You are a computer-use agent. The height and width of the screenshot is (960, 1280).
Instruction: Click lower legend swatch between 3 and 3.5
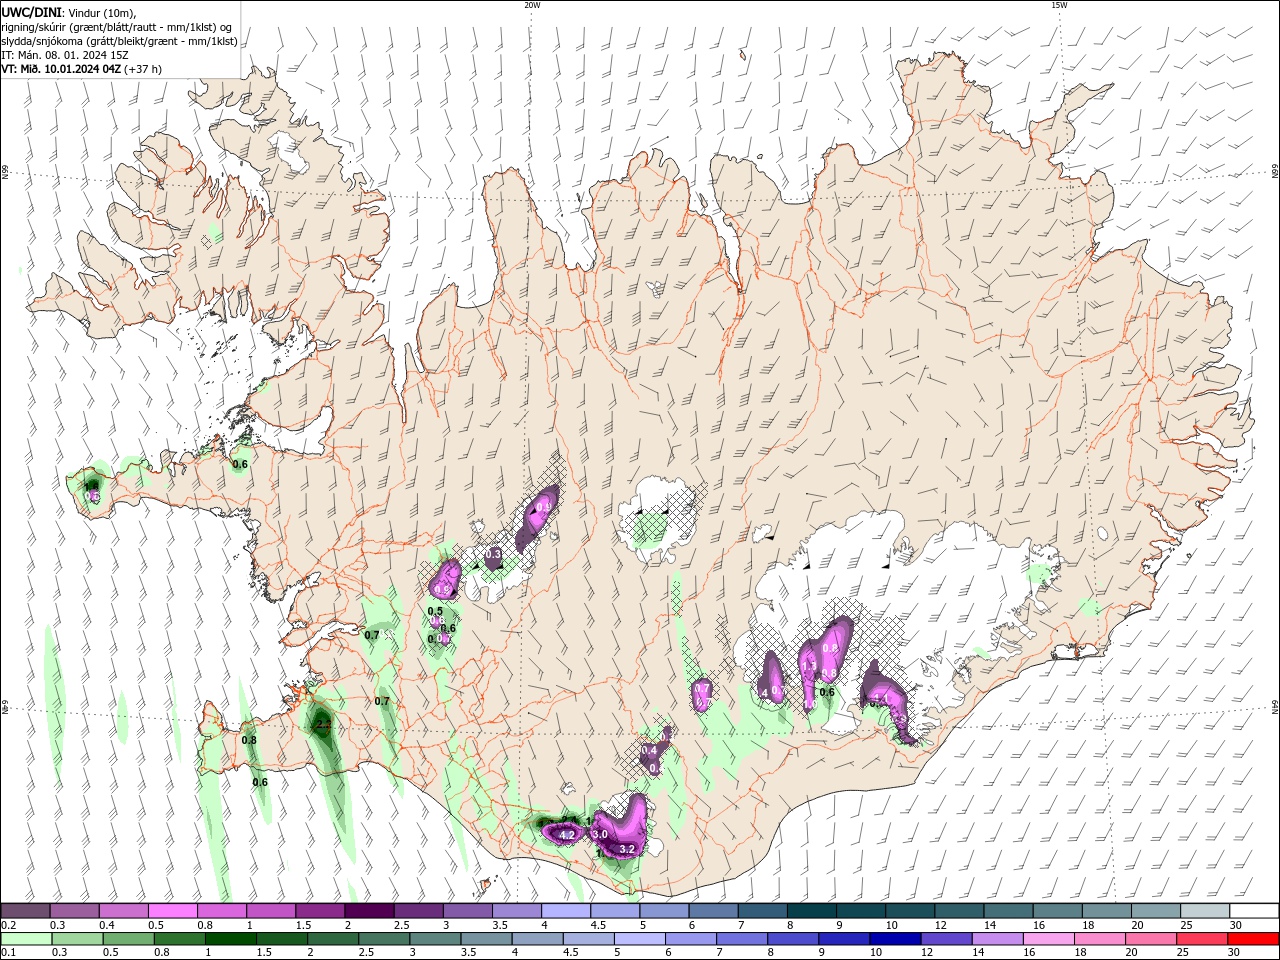[434, 940]
